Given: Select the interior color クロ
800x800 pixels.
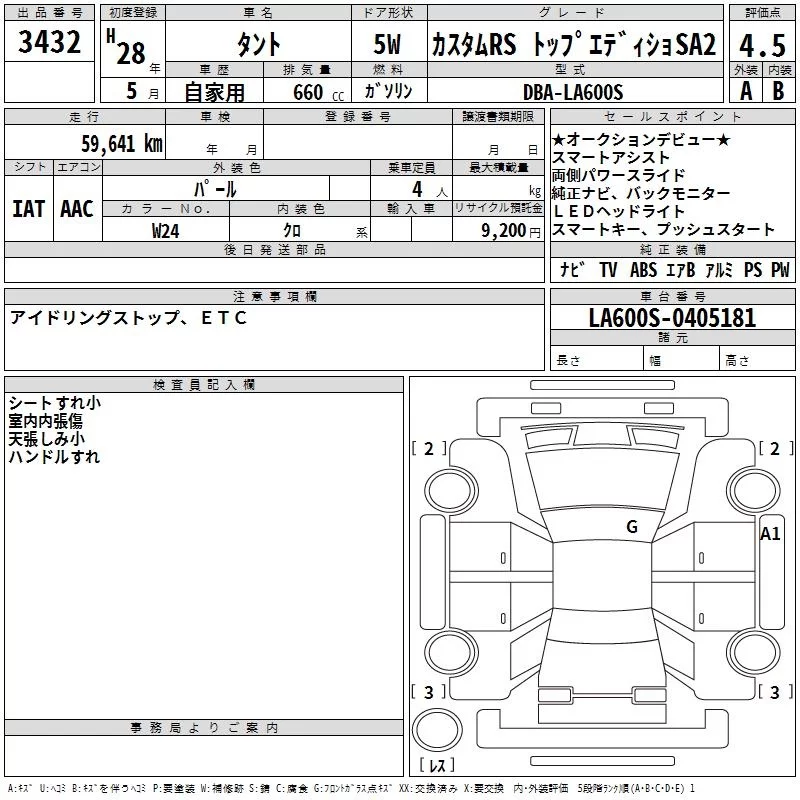Looking at the screenshot, I should 292,231.
